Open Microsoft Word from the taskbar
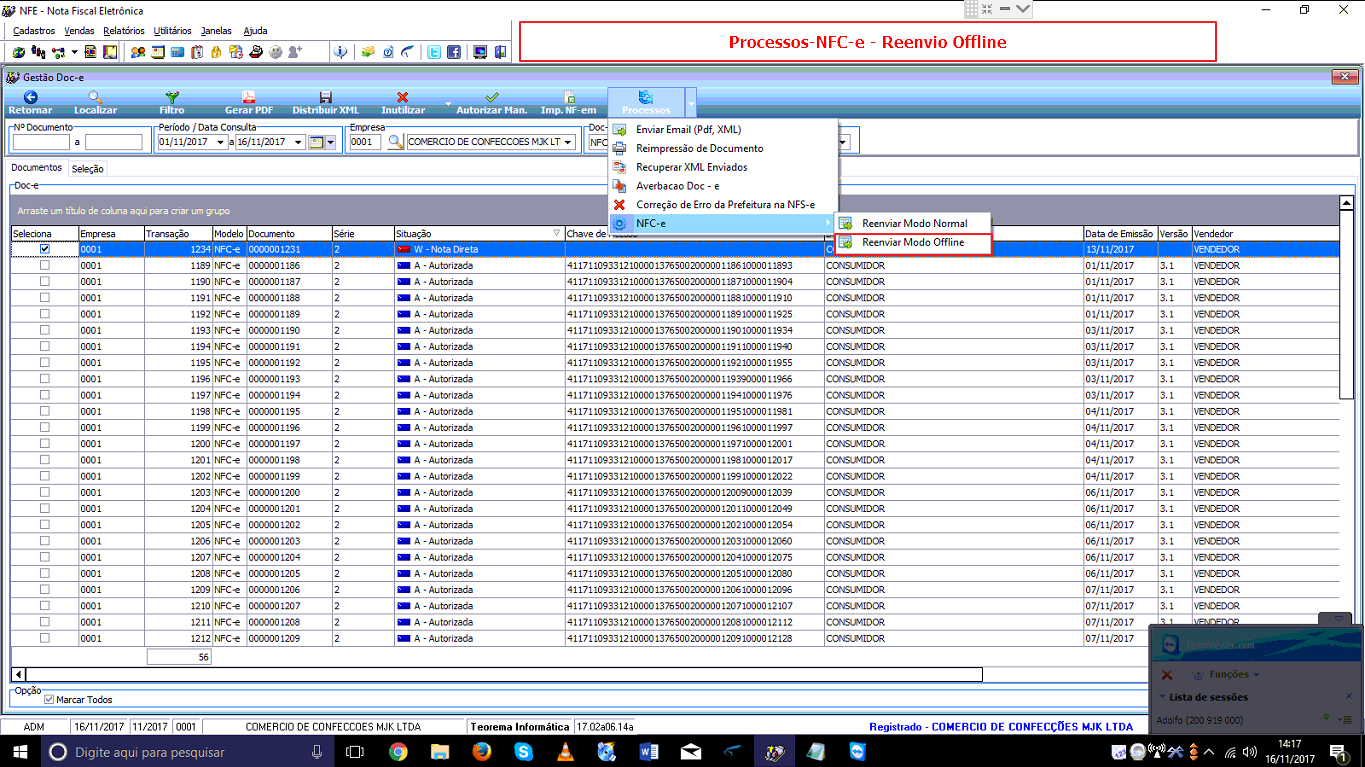This screenshot has height=767, width=1365. pos(648,752)
